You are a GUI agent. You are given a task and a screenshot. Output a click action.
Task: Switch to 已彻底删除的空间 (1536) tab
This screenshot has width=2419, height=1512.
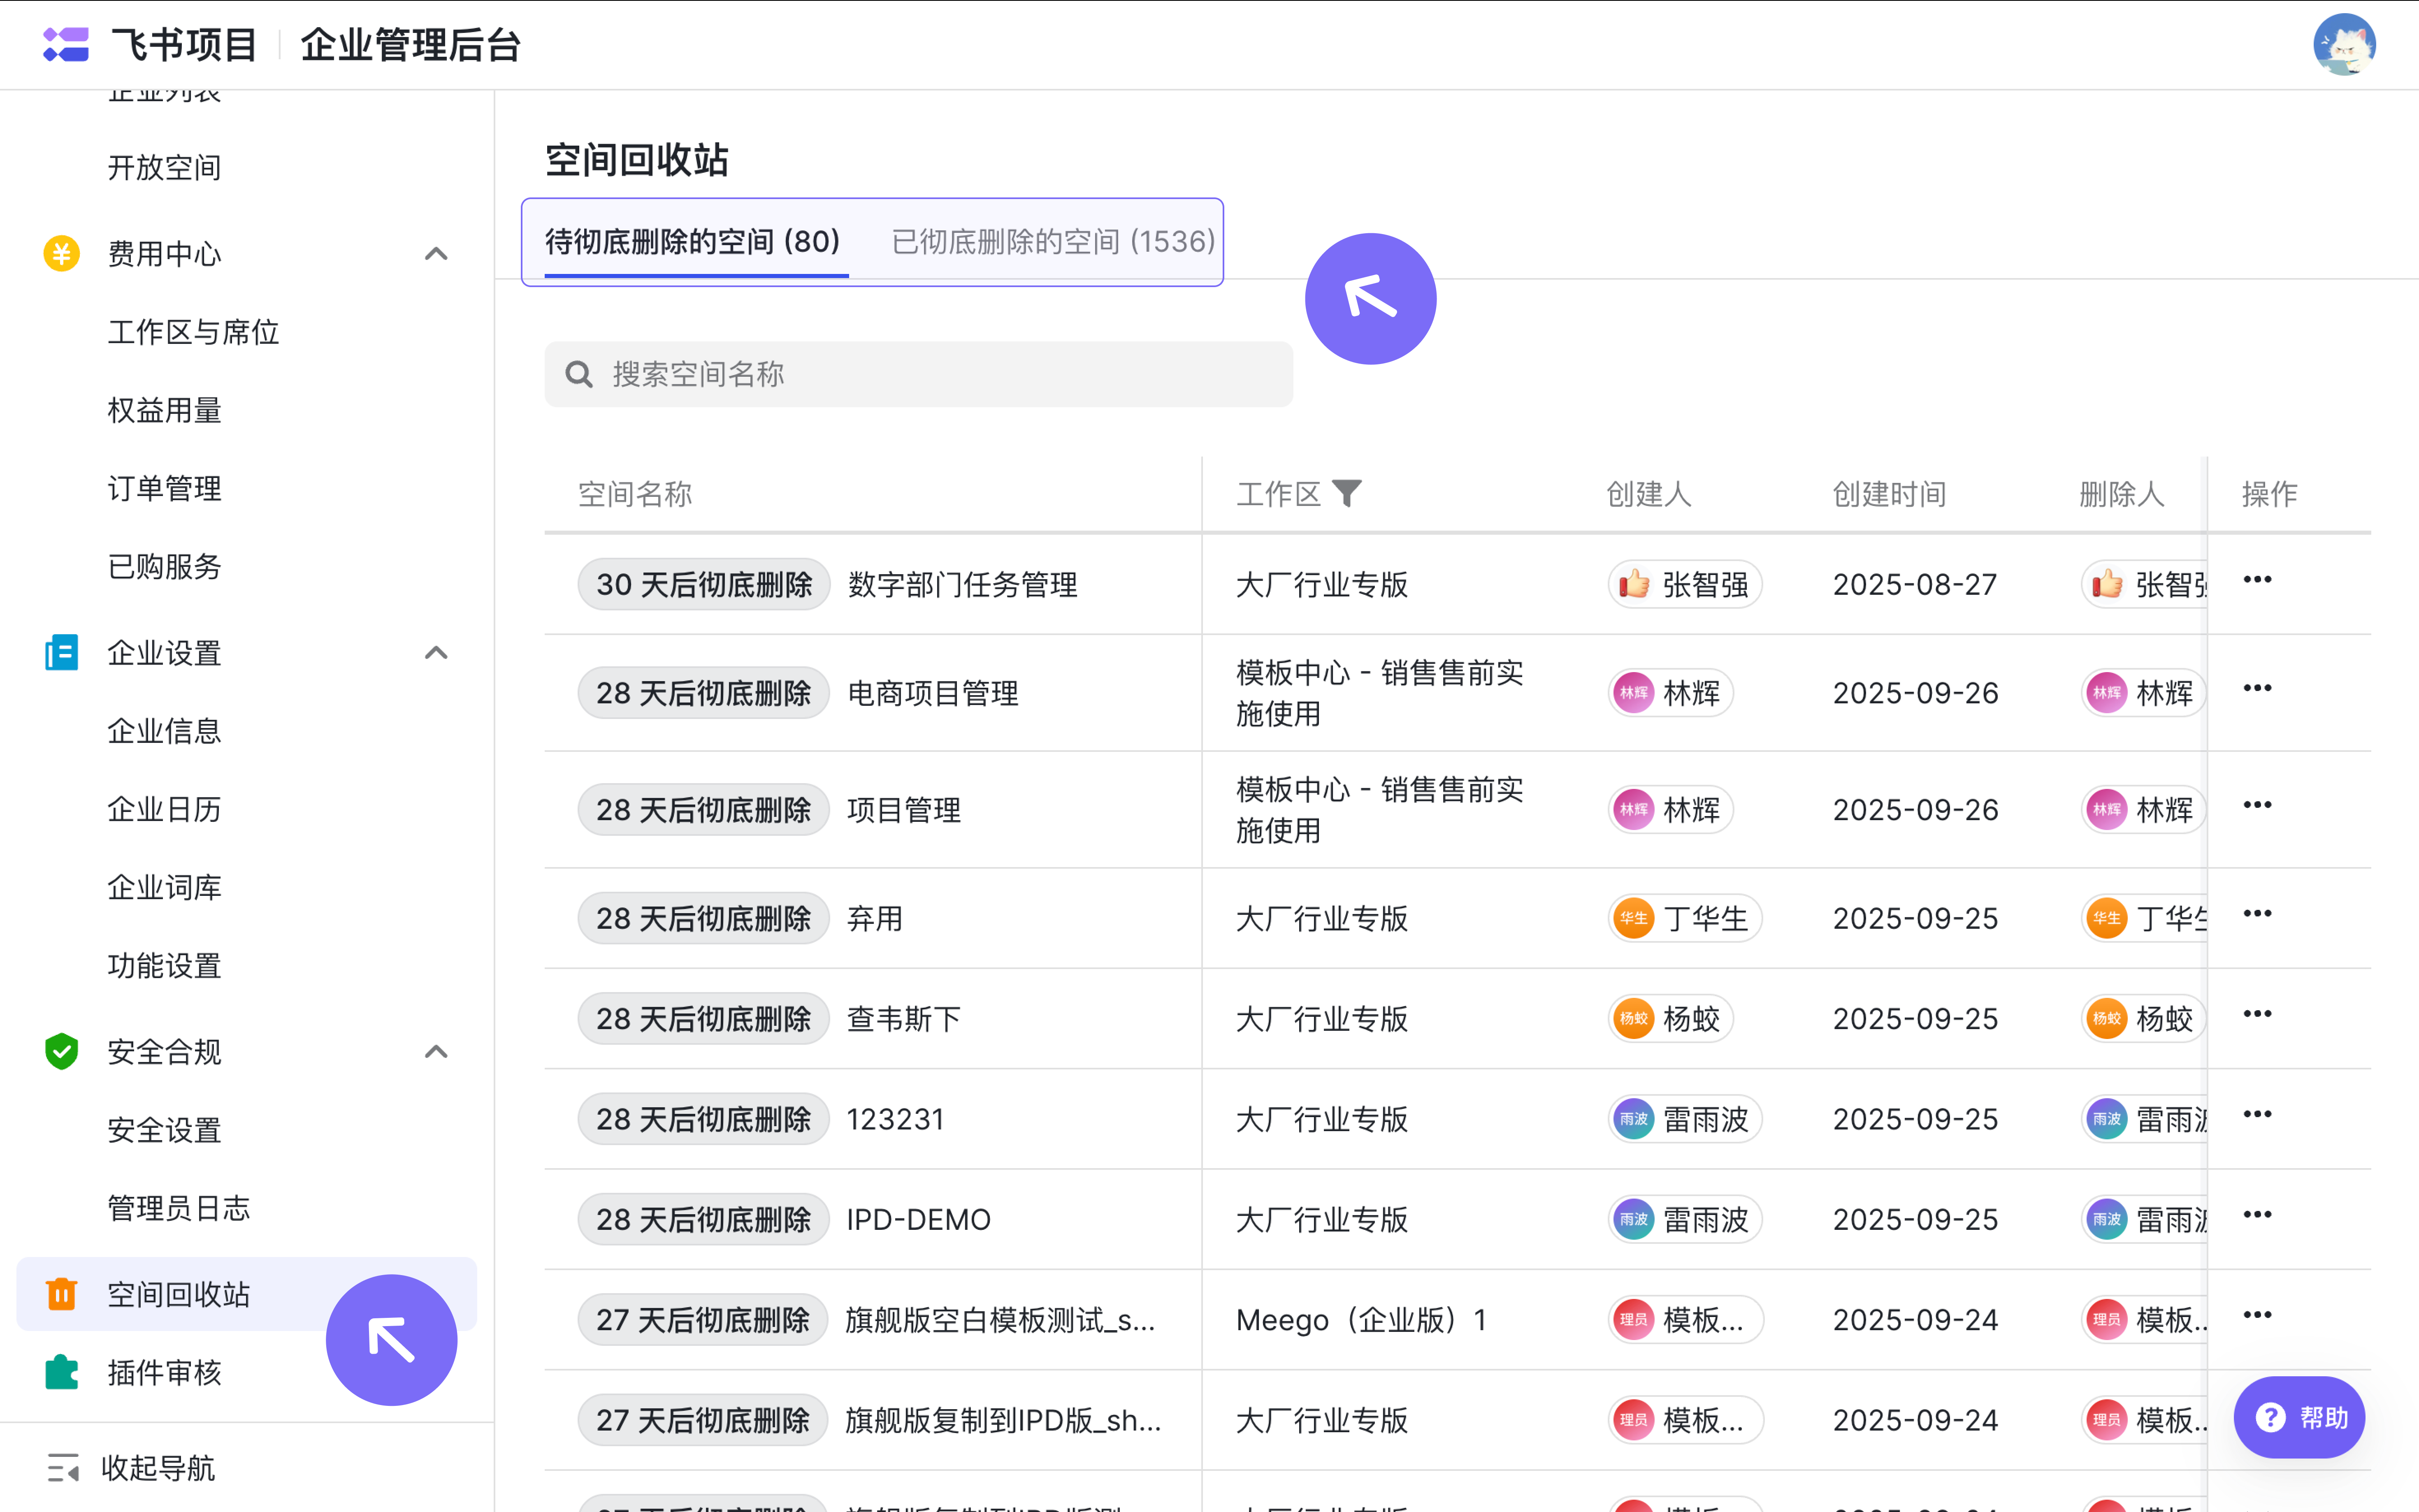tap(1054, 242)
